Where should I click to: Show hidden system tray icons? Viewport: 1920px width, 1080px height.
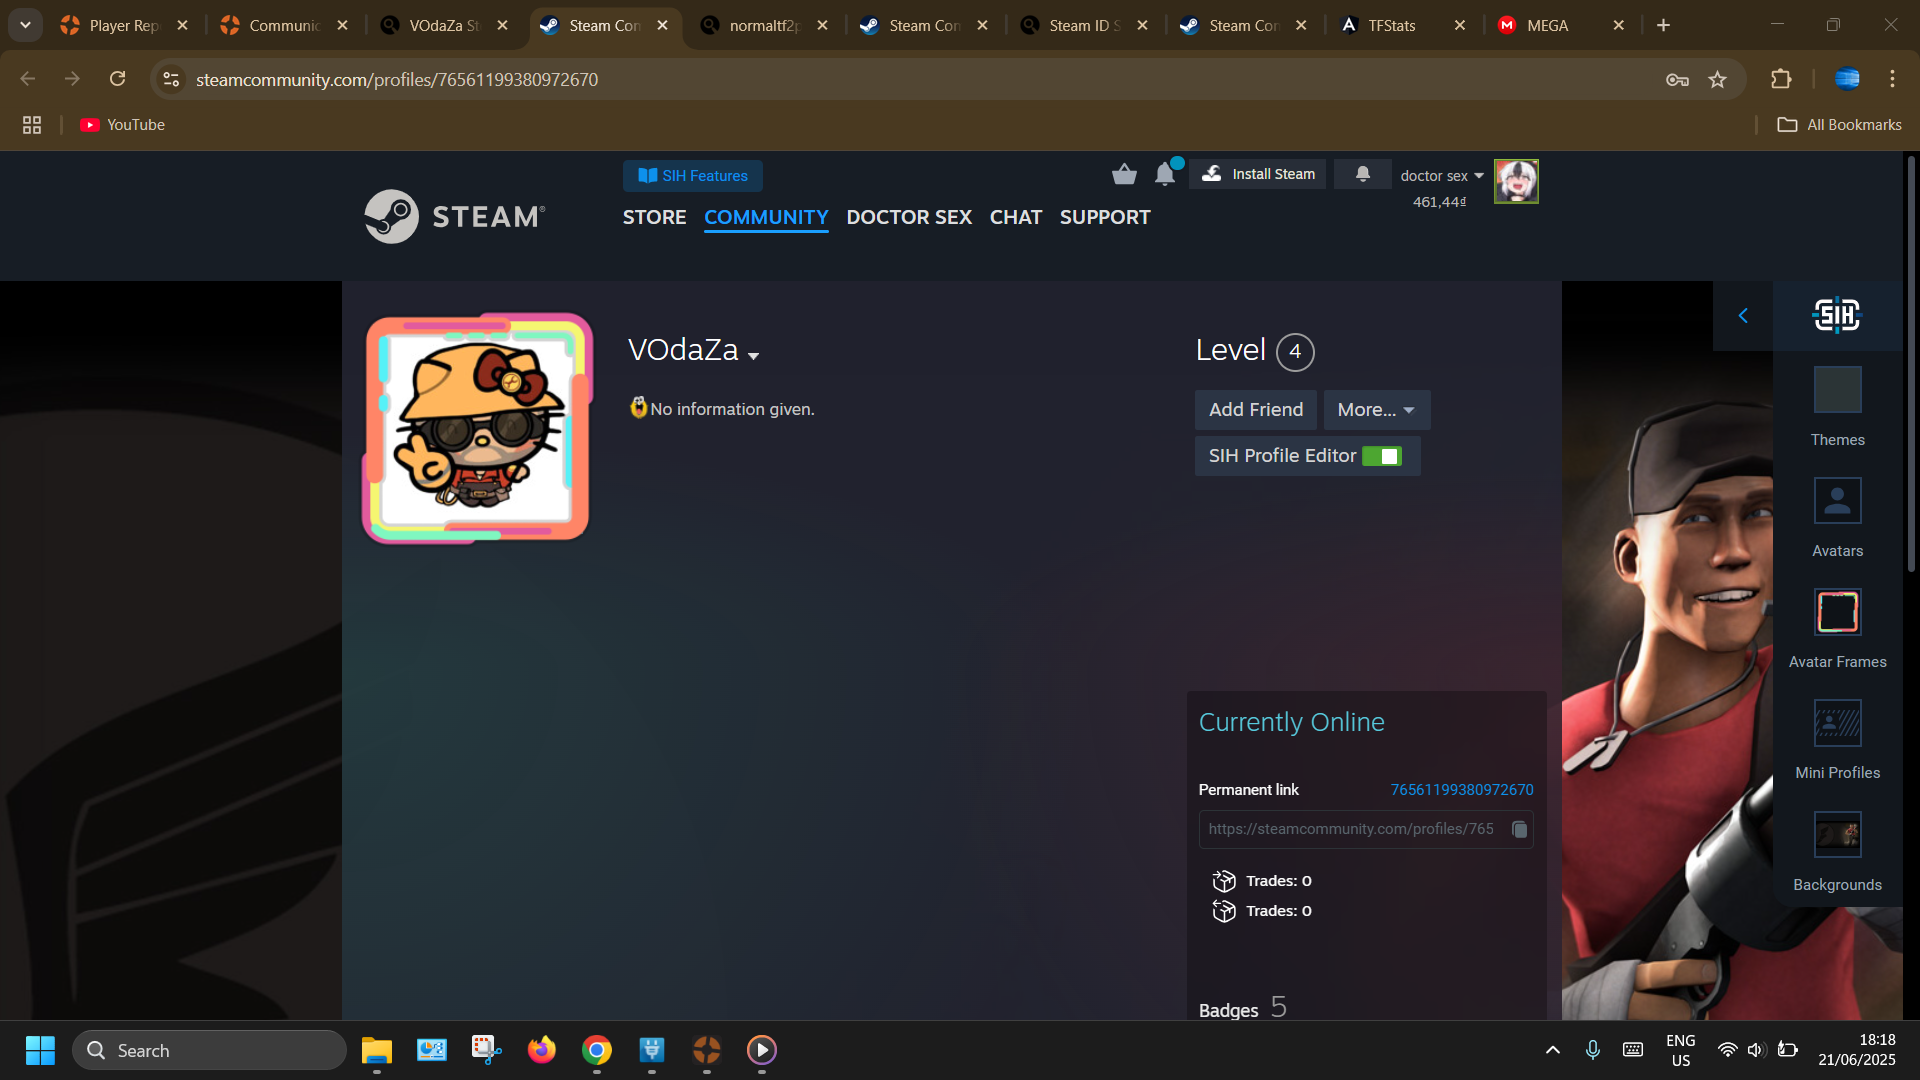(x=1552, y=1050)
